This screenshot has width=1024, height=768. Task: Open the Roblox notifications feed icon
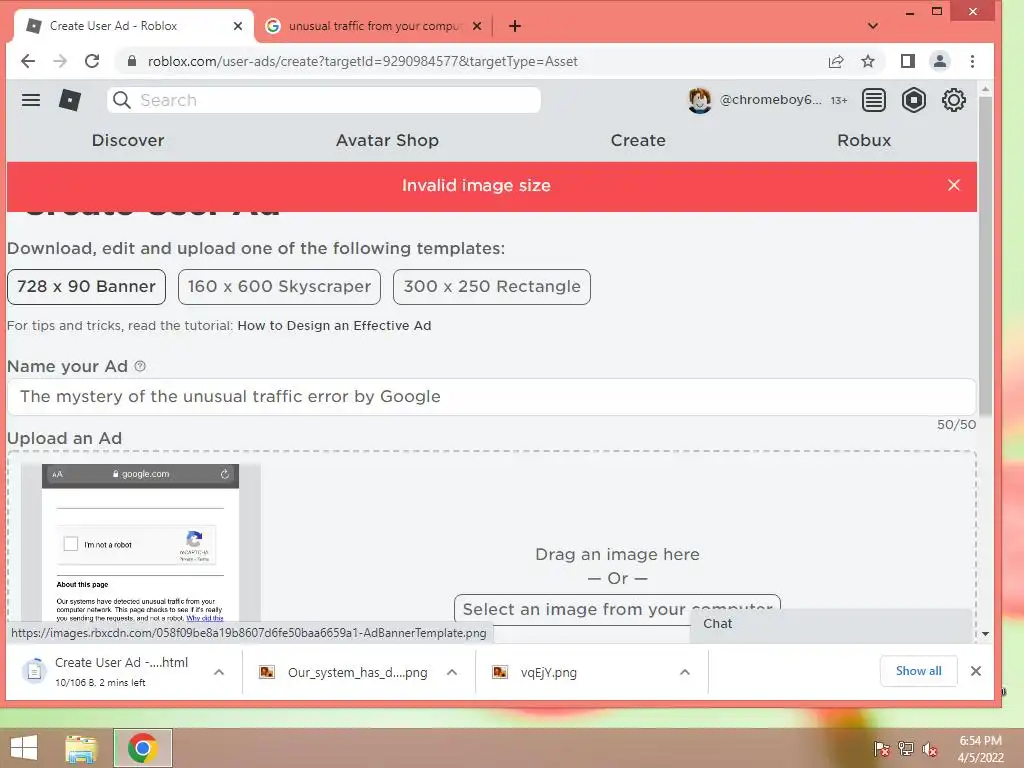(873, 100)
